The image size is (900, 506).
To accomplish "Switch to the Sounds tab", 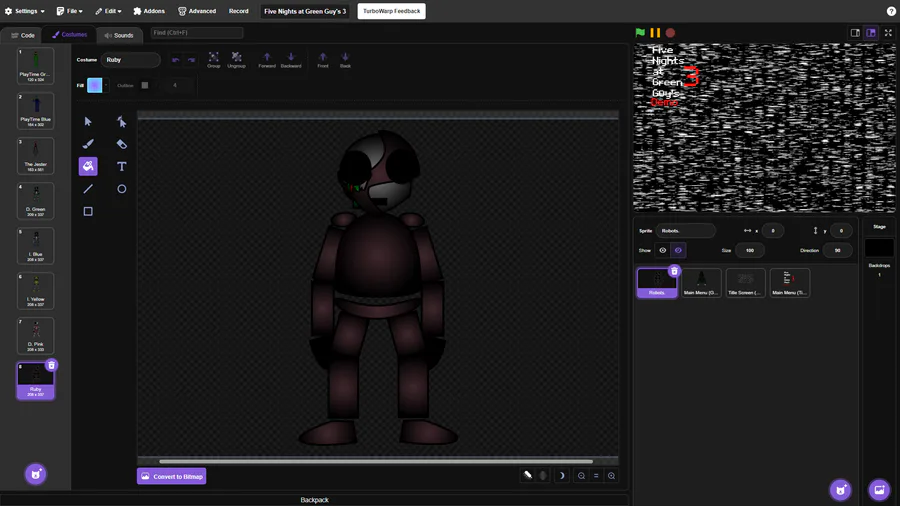I will pyautogui.click(x=119, y=35).
